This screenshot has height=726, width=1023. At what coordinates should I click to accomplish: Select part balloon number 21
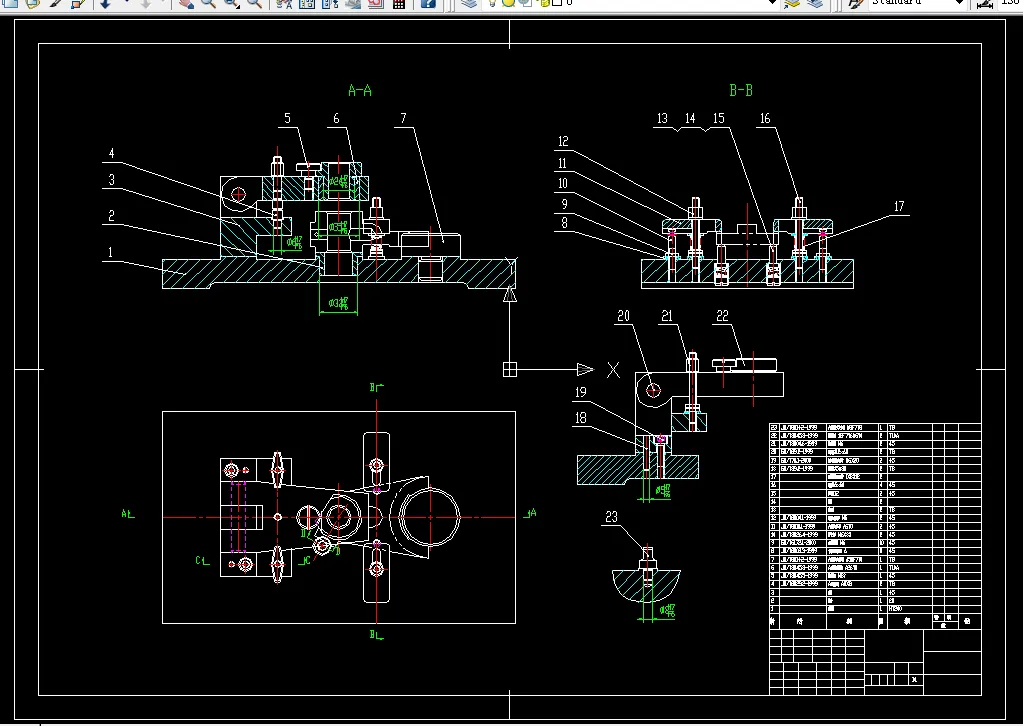click(x=667, y=316)
